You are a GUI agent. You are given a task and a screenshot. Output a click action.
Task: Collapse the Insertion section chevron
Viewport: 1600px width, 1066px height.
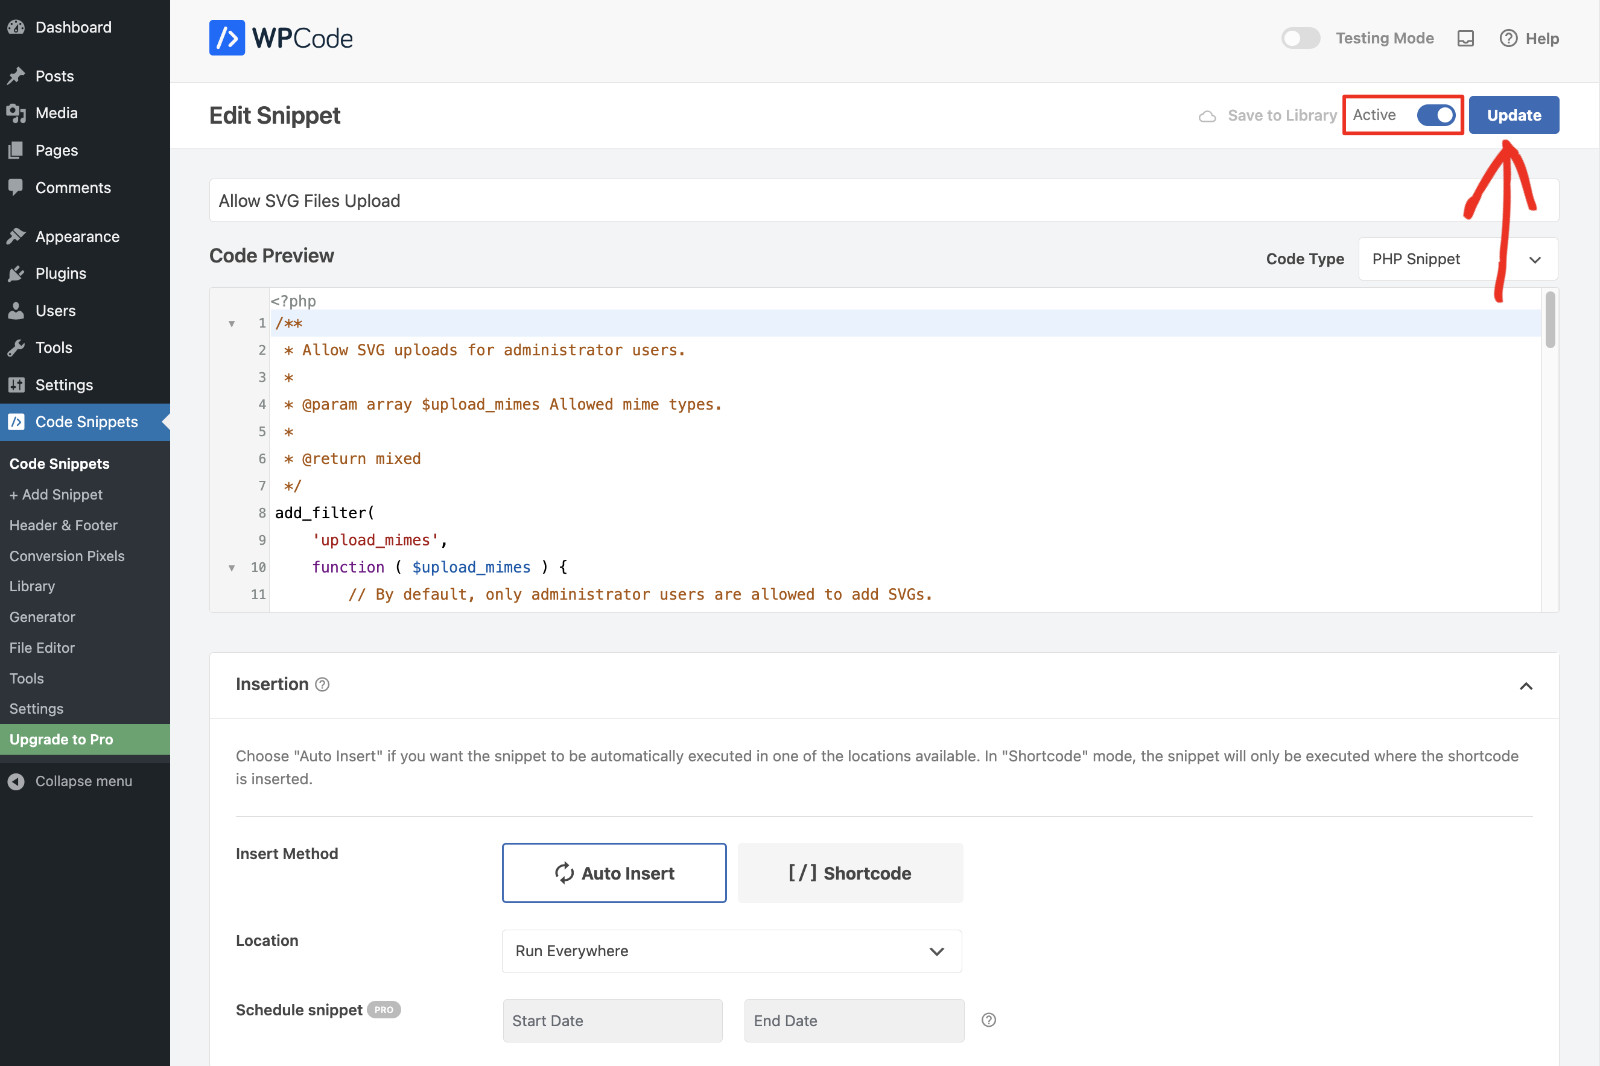pos(1526,686)
